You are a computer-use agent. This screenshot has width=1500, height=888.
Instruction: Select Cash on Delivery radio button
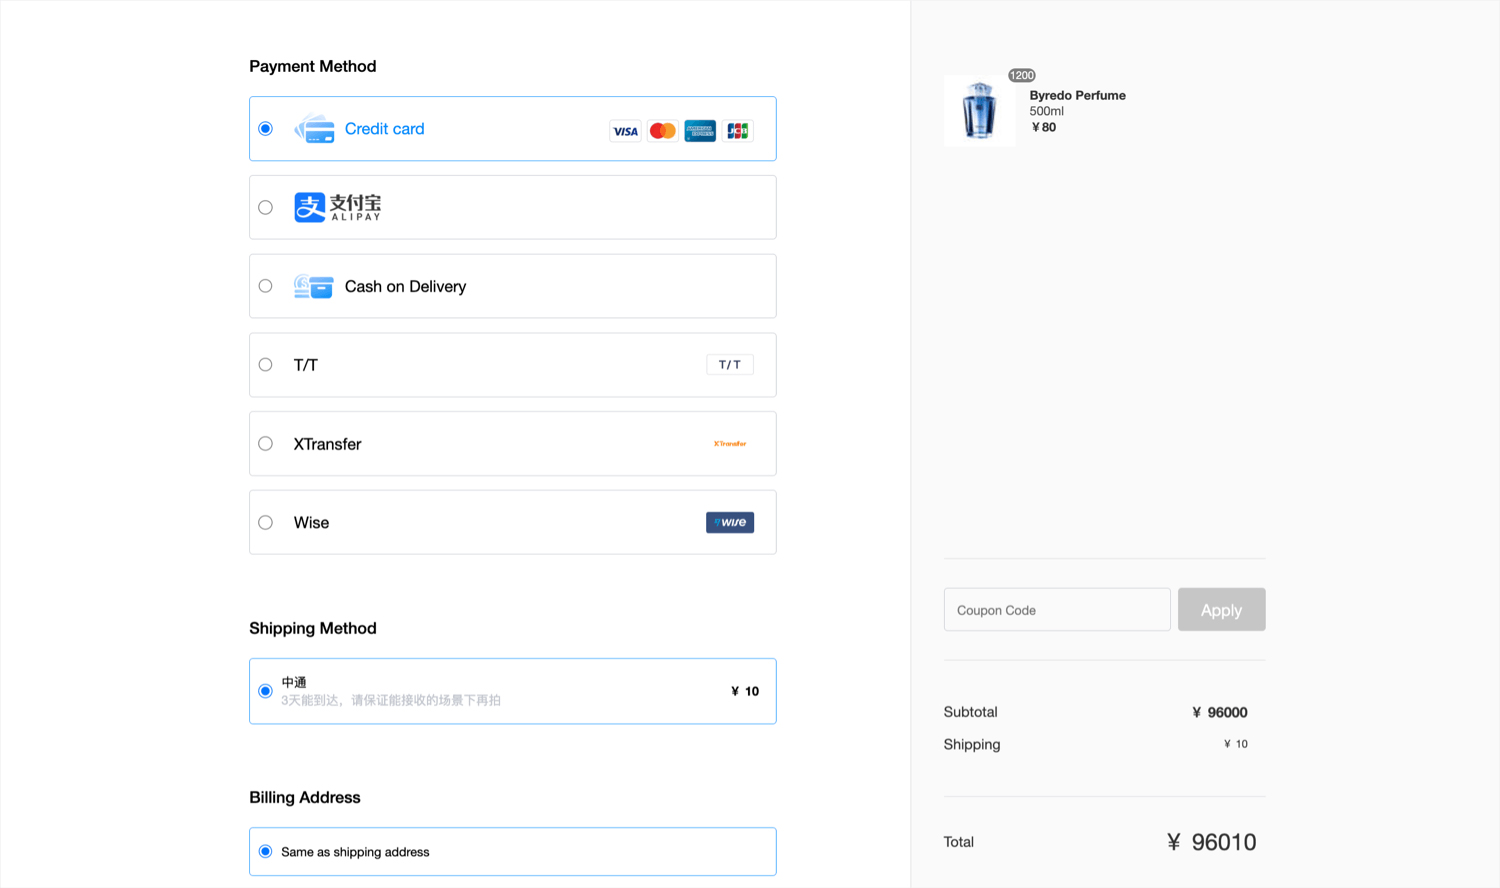pos(265,286)
